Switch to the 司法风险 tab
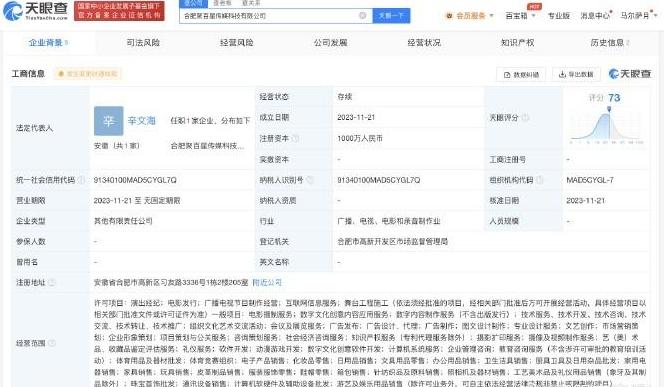The image size is (664, 387). pos(143,42)
